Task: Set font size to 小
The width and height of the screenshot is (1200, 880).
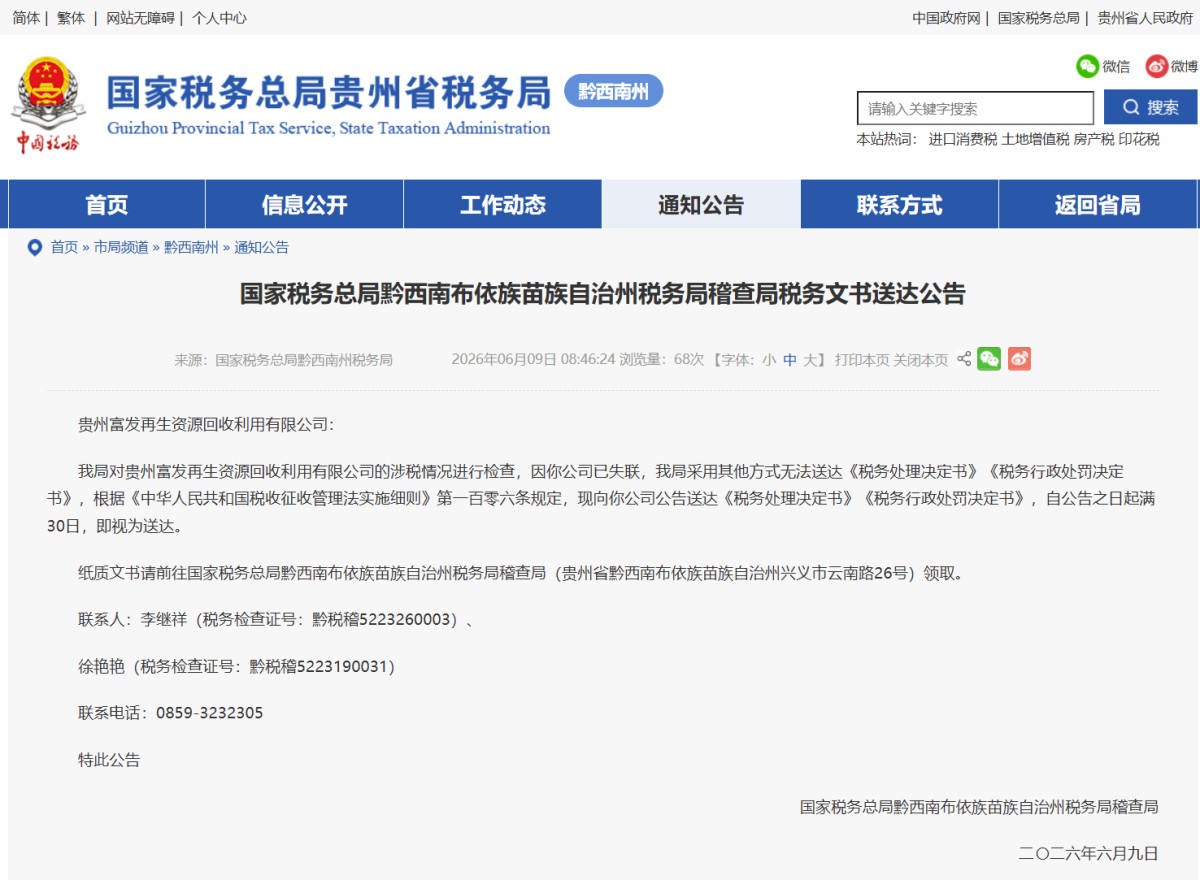Action: (x=768, y=360)
